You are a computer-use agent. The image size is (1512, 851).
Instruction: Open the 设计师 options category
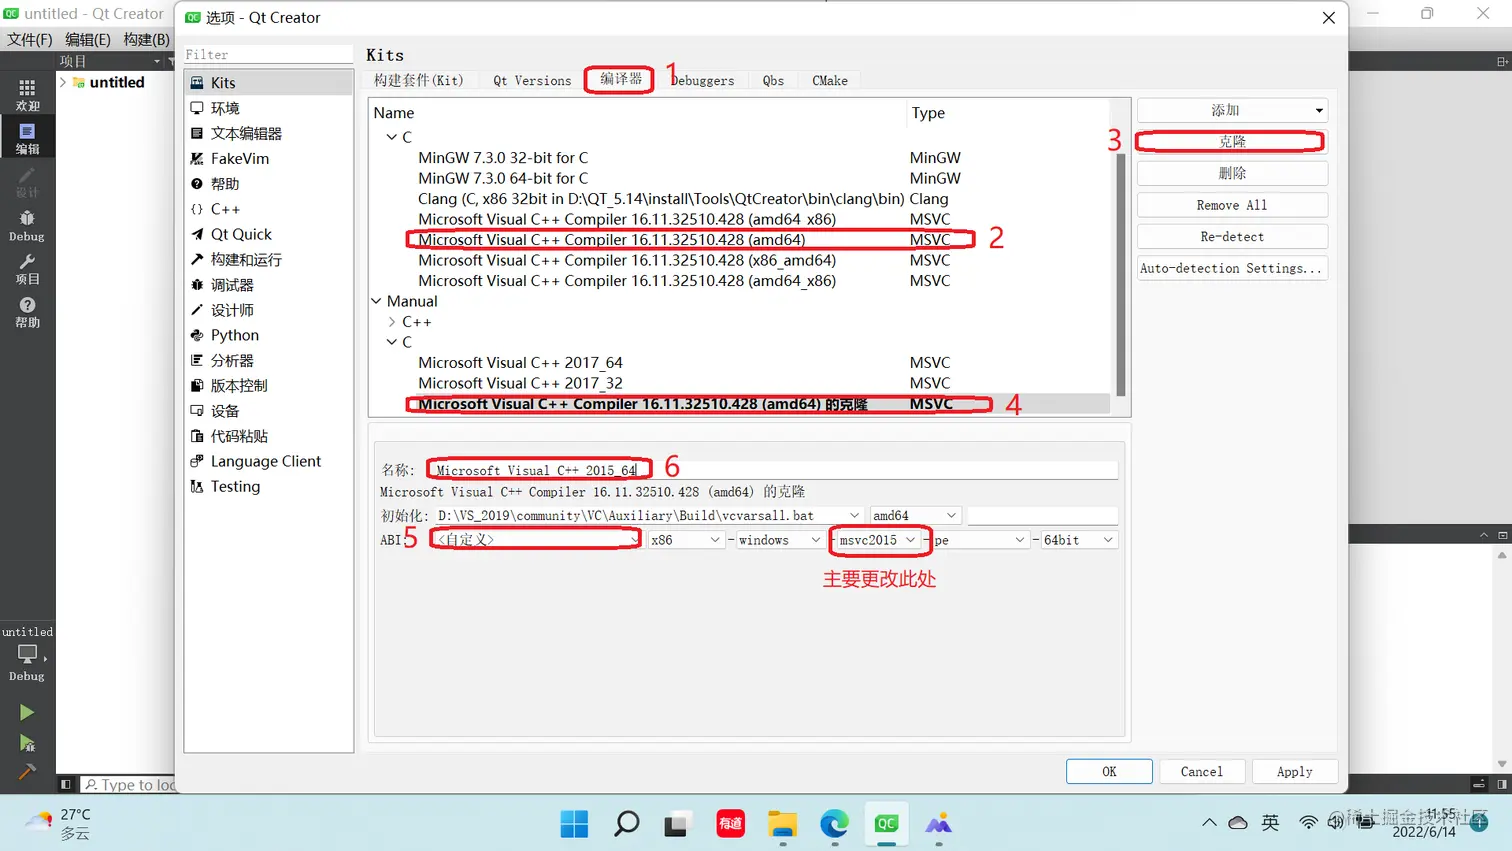(269, 310)
